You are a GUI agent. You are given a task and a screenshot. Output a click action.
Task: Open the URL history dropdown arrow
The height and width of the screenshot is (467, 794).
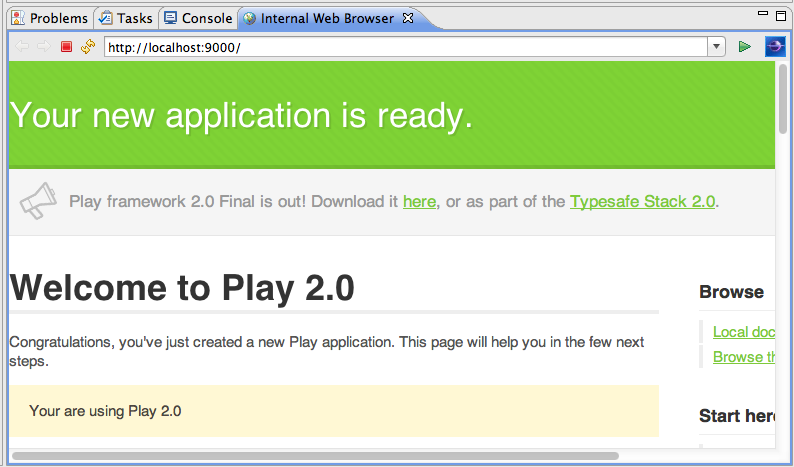pos(716,47)
